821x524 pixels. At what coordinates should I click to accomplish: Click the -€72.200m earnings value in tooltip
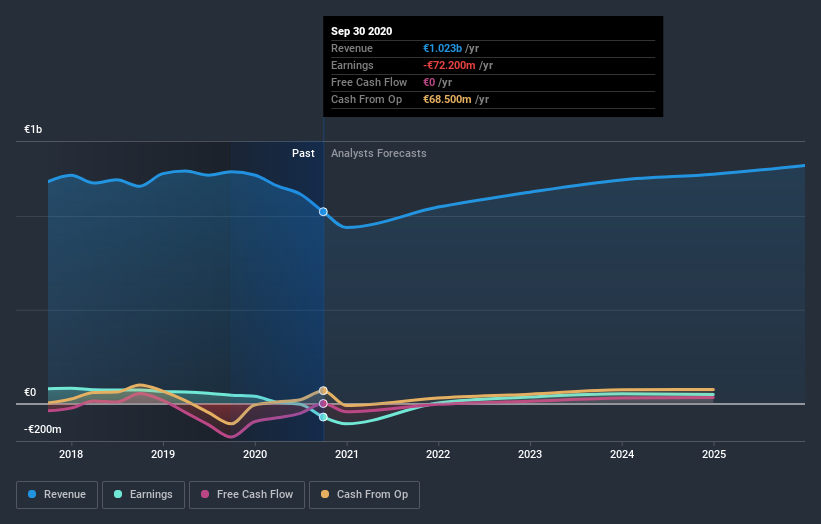point(449,65)
